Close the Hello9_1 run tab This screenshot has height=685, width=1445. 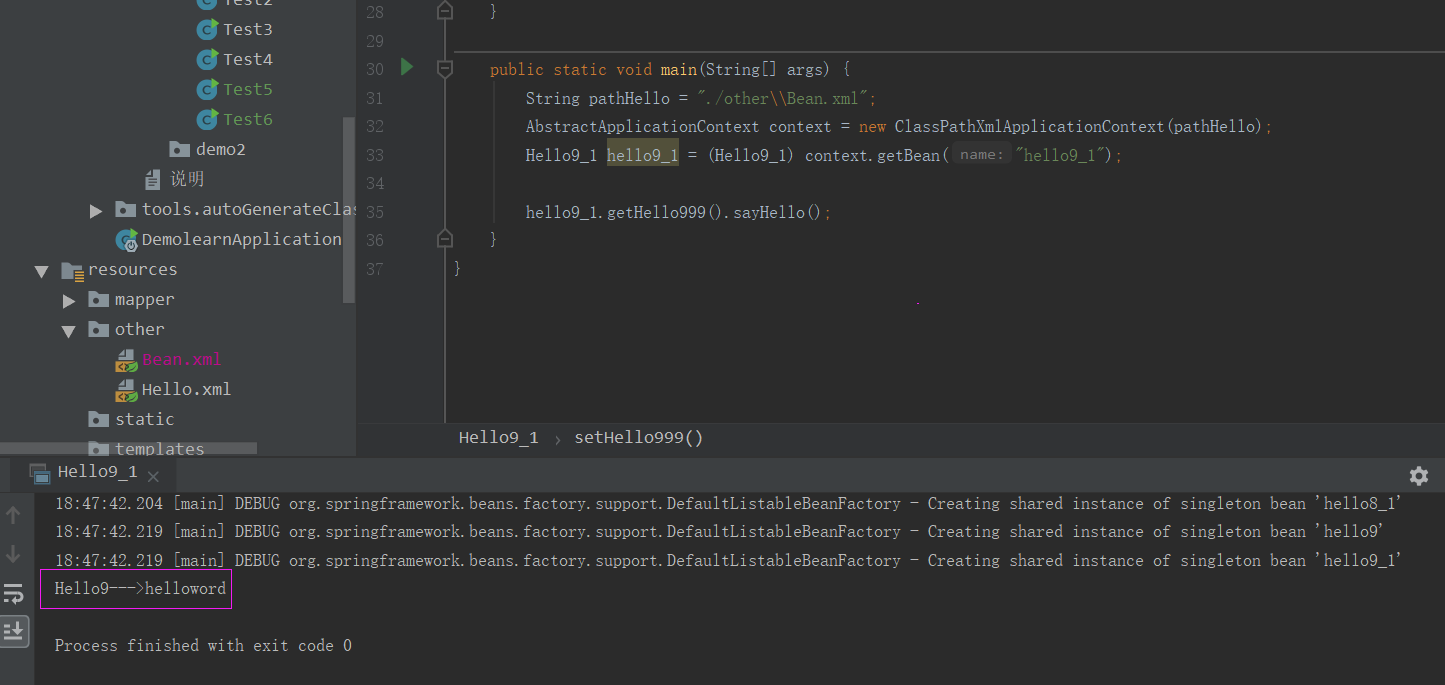pyautogui.click(x=154, y=477)
